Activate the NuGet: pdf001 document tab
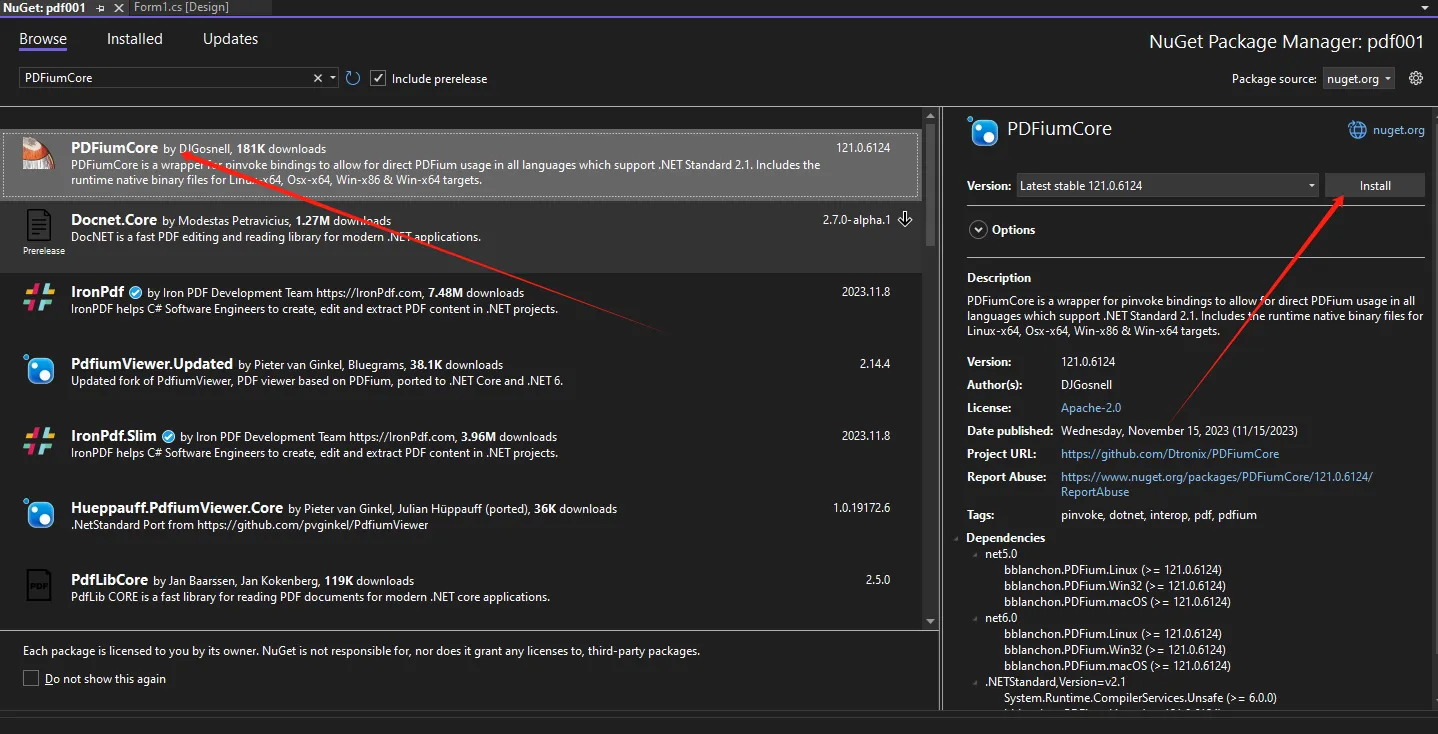 click(44, 8)
